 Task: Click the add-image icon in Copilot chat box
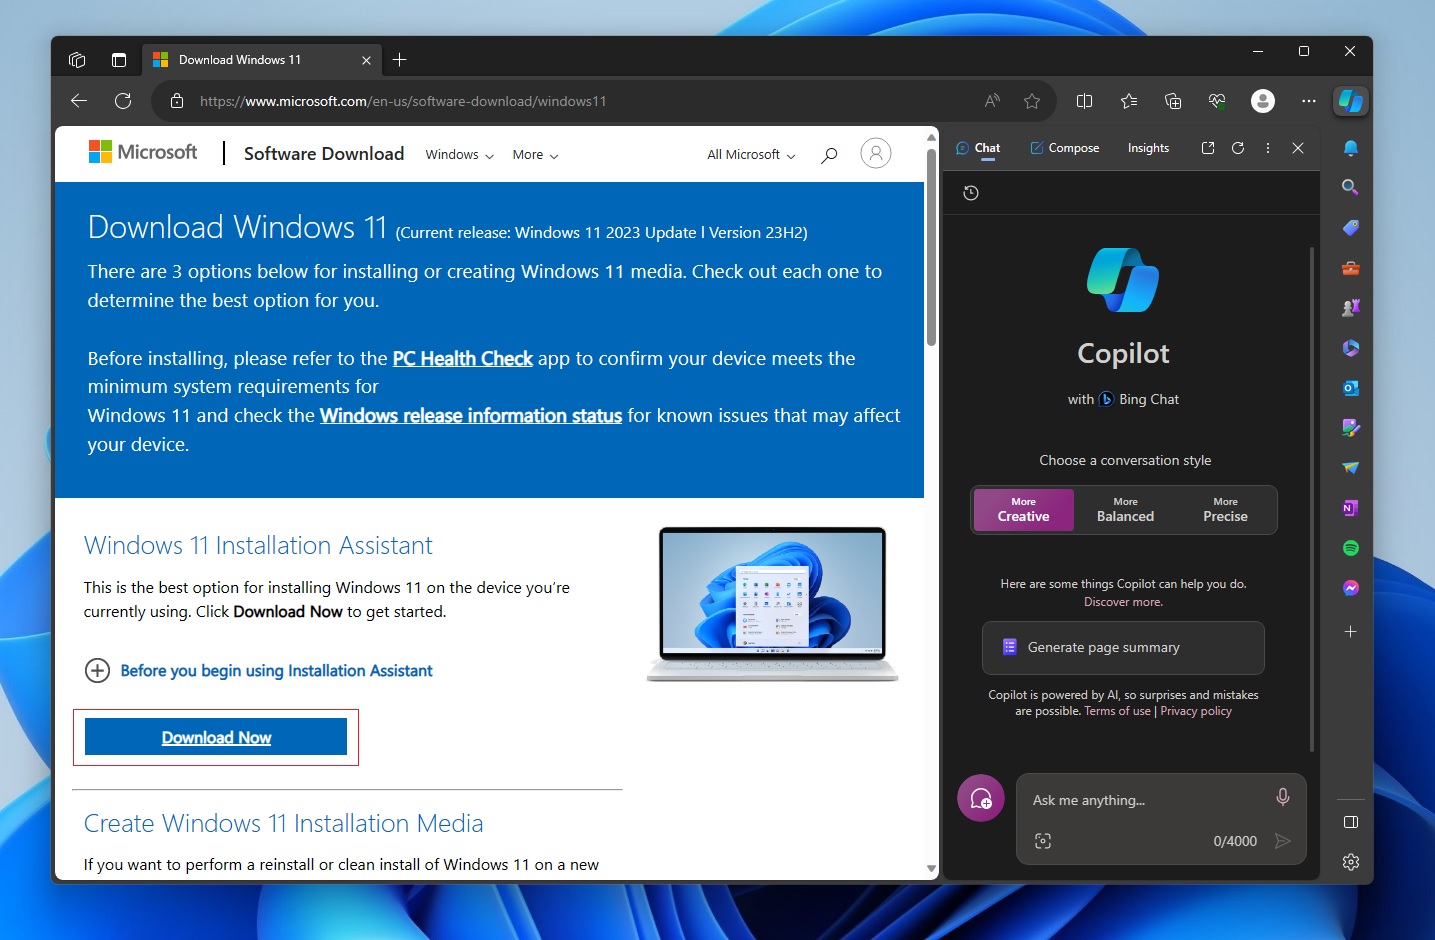1043,841
